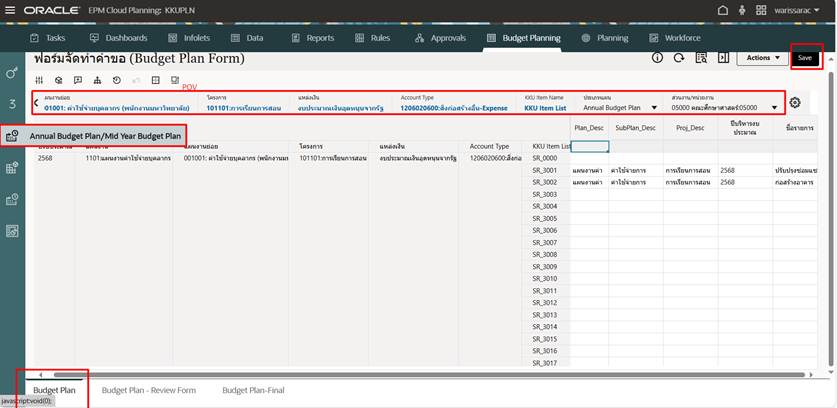This screenshot has width=837, height=408.
Task: Click the POV settings gear icon
Action: coord(795,103)
